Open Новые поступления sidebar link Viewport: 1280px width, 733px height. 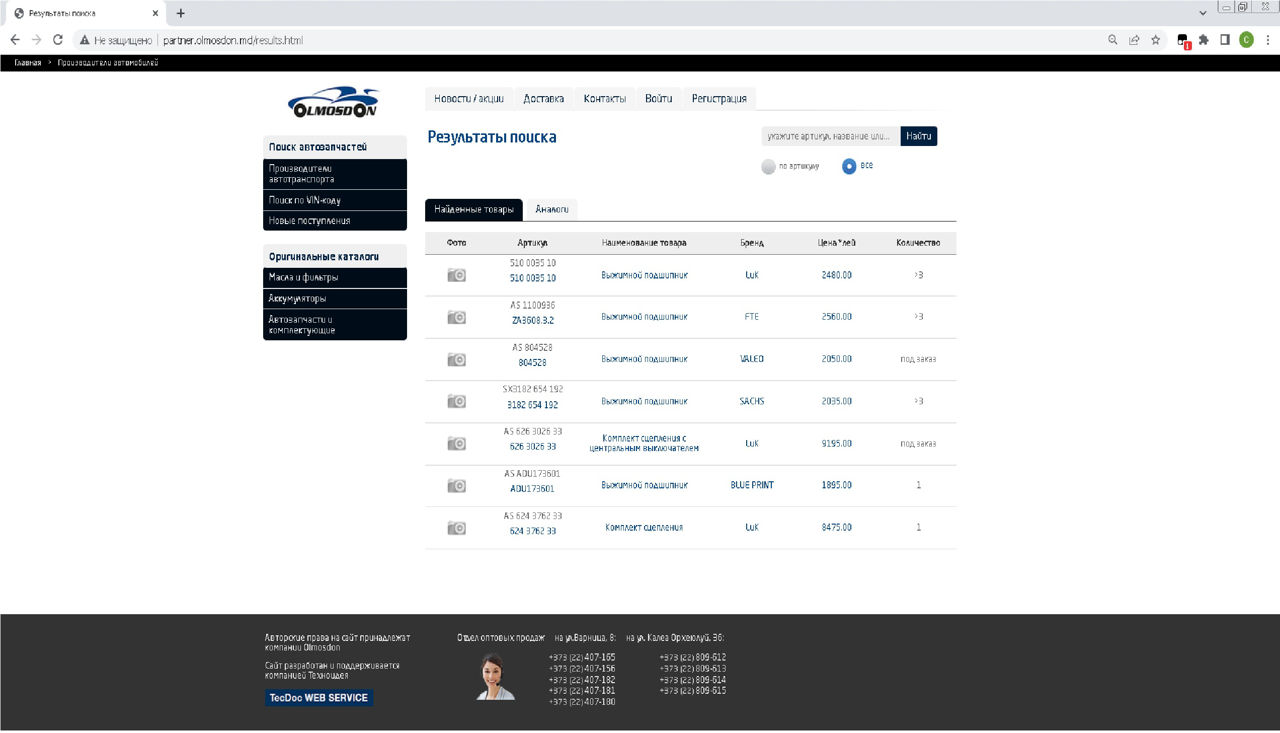tap(335, 221)
